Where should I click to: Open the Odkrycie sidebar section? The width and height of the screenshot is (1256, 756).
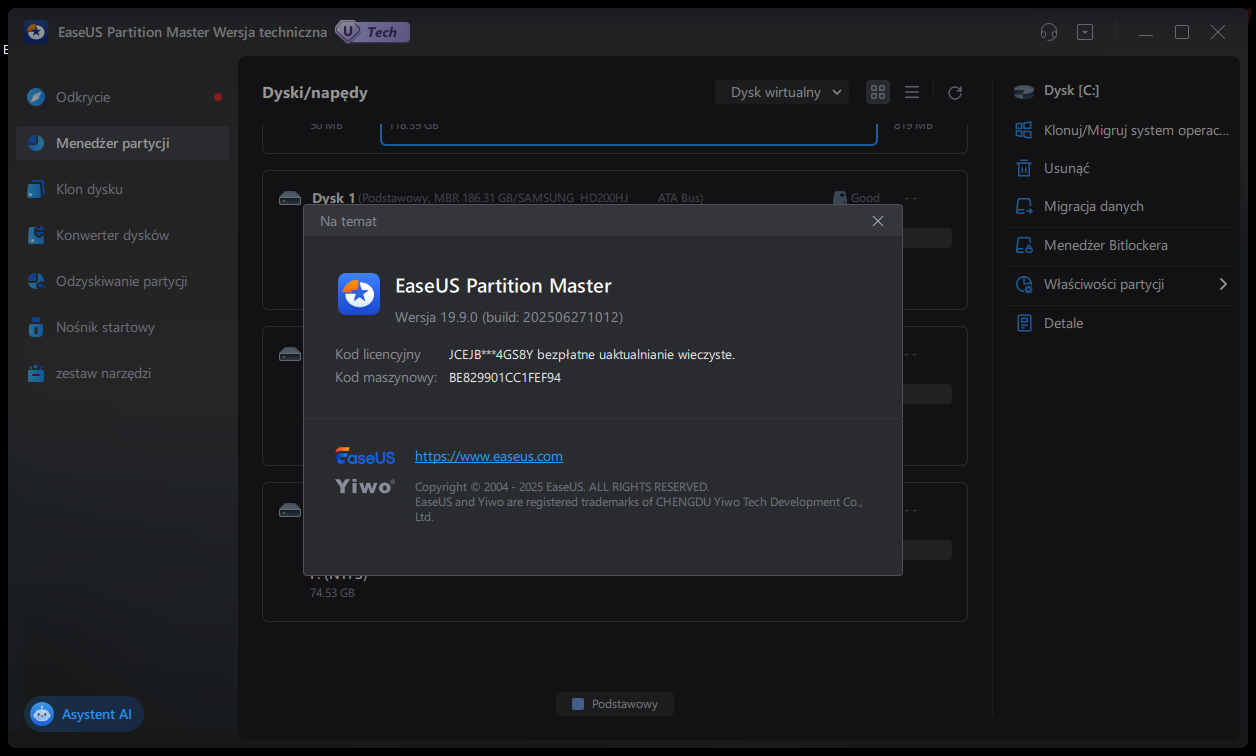pos(123,97)
